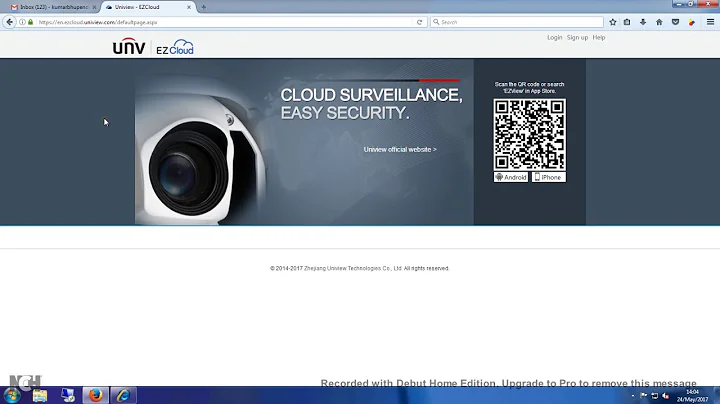Viewport: 720px width, 404px height.
Task: Click the UNV logo
Action: tap(129, 46)
